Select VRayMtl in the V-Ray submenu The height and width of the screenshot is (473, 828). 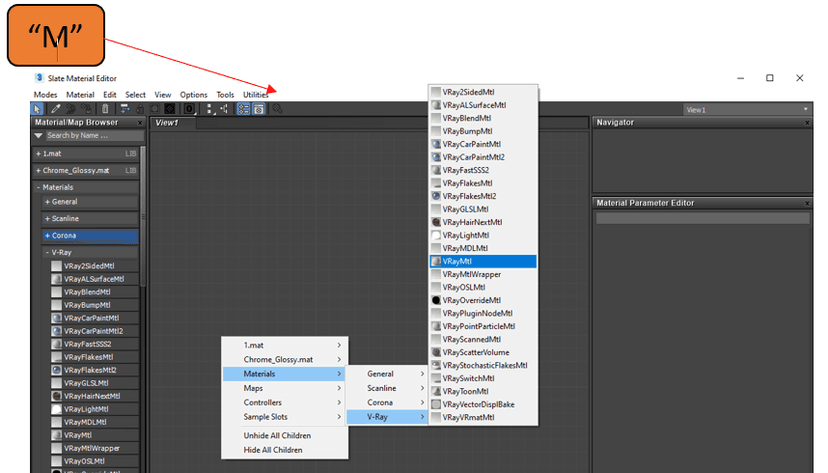[x=483, y=261]
